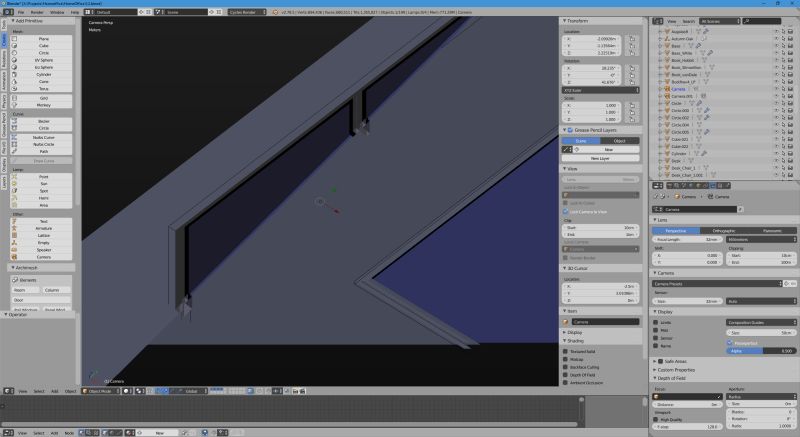
Task: Open the Object Mode selector
Action: (x=100, y=391)
